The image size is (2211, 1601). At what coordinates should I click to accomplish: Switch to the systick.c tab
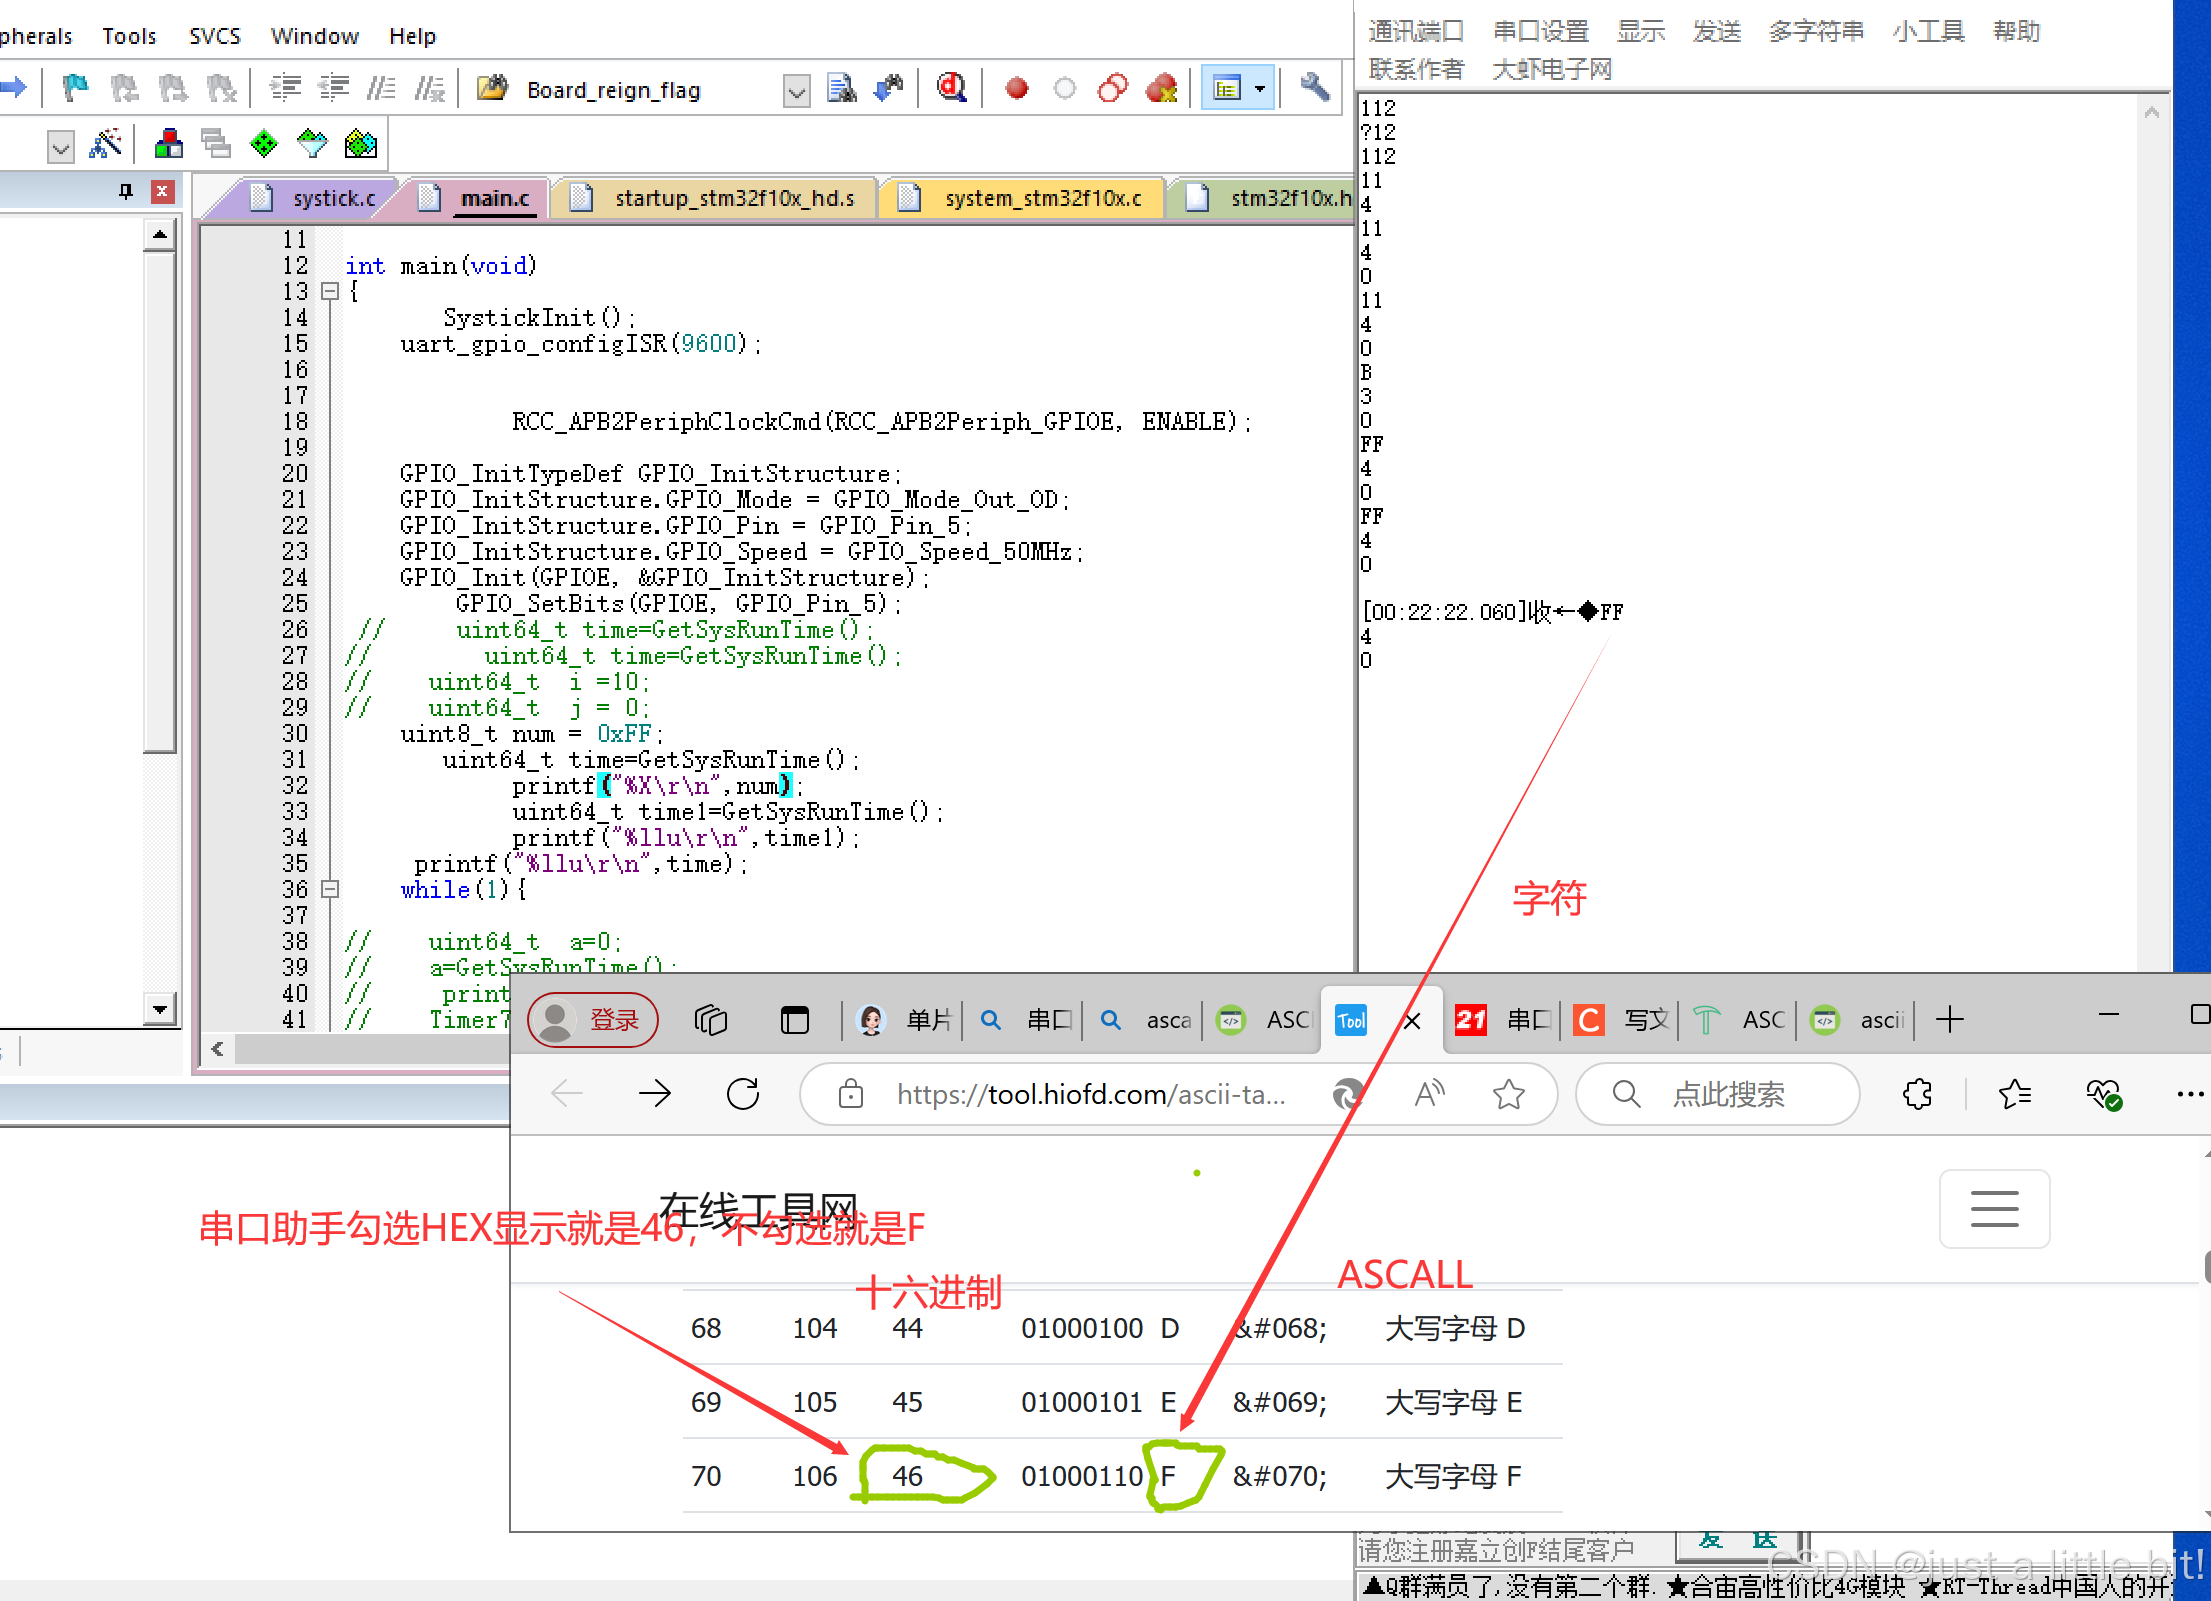click(x=333, y=198)
